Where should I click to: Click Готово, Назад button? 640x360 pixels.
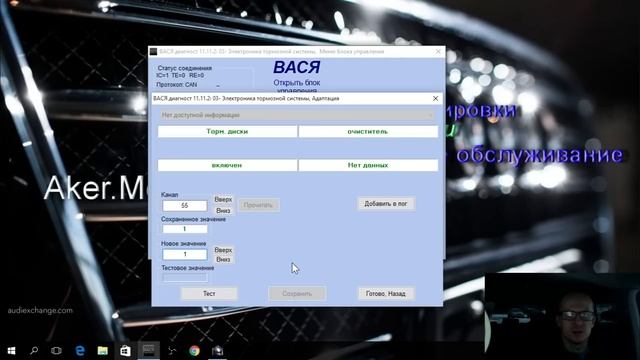pyautogui.click(x=386, y=293)
